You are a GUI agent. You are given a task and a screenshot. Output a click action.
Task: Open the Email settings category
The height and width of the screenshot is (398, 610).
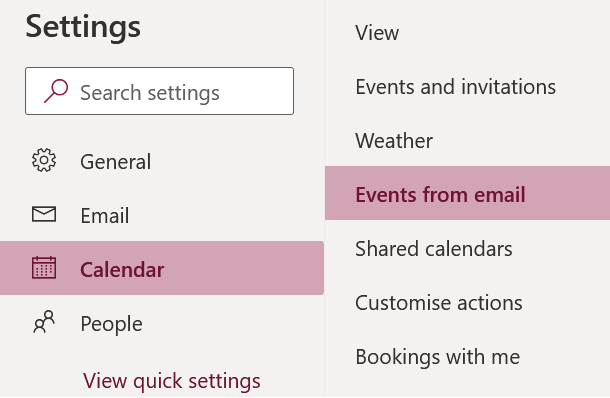coord(105,216)
